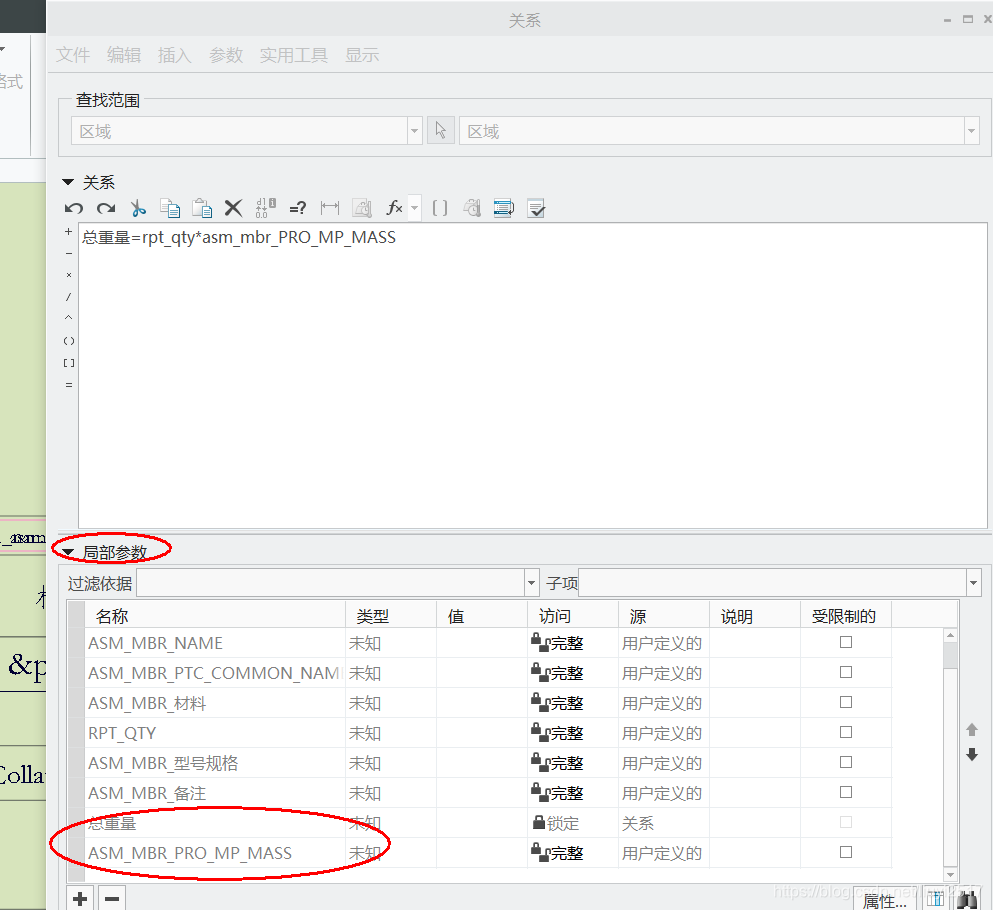Open the 文件 menu
Screen dimensions: 993x910
tap(73, 55)
